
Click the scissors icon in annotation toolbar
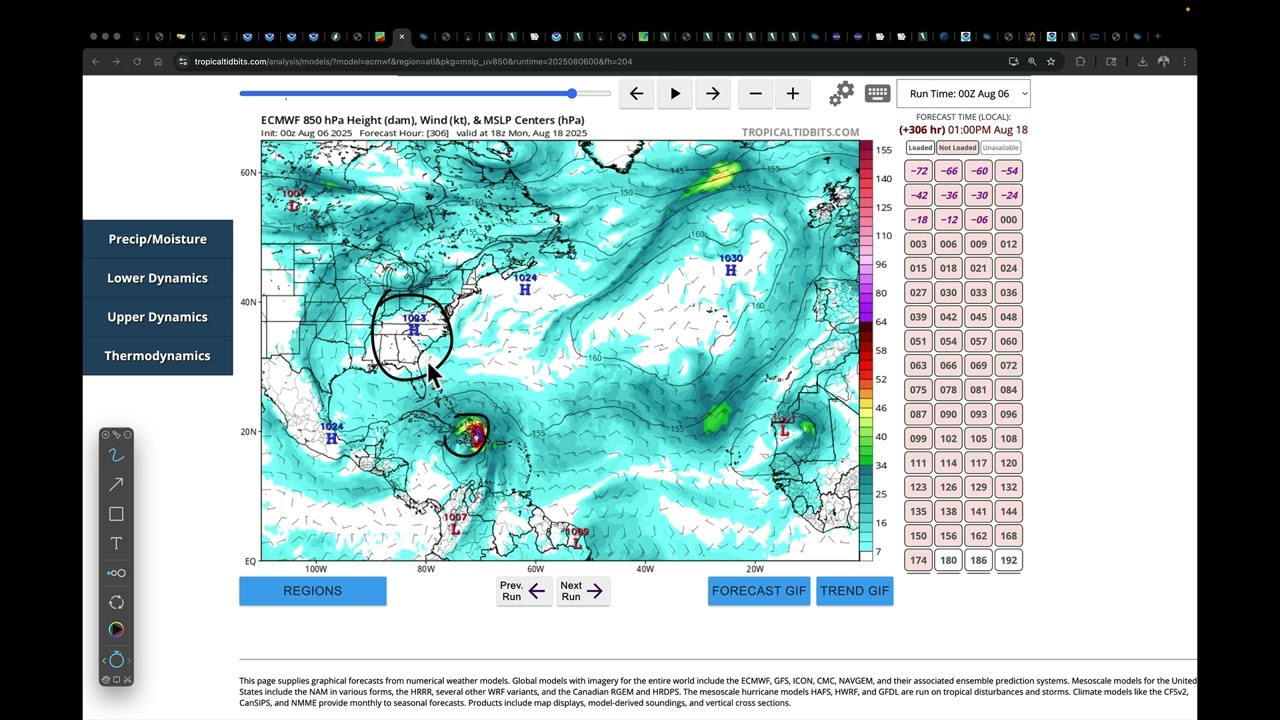pyautogui.click(x=127, y=680)
